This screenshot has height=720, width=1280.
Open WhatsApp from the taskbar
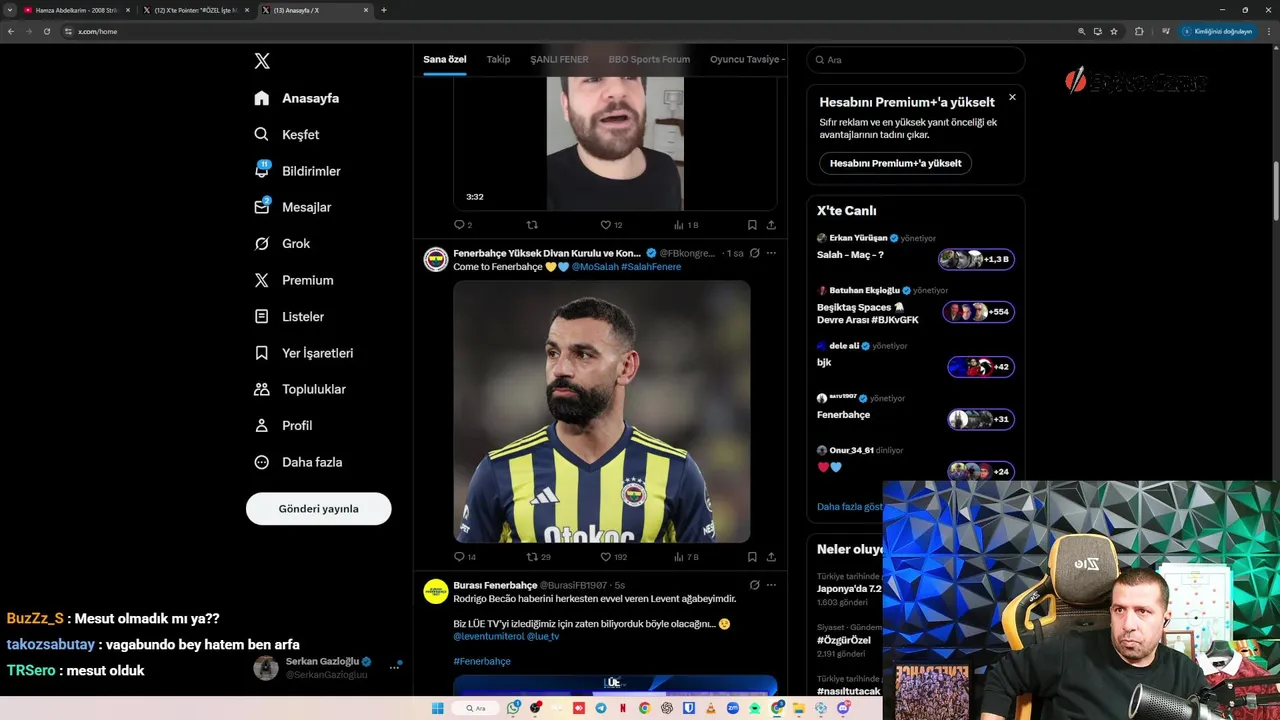tap(513, 708)
